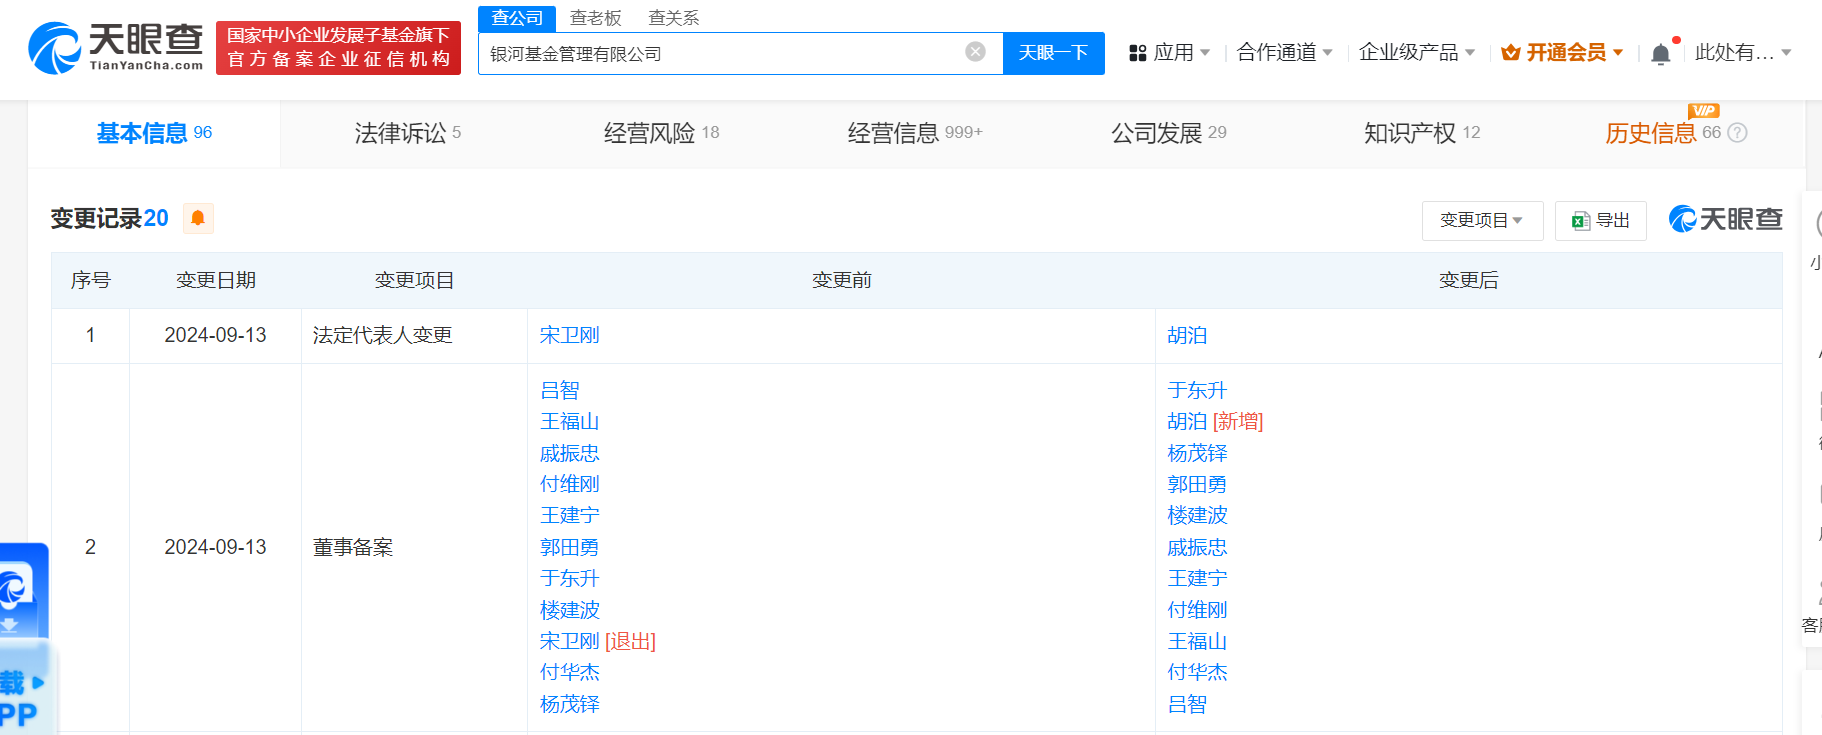The image size is (1822, 735).
Task: Click the notification bell icon in header
Action: pyautogui.click(x=1660, y=54)
